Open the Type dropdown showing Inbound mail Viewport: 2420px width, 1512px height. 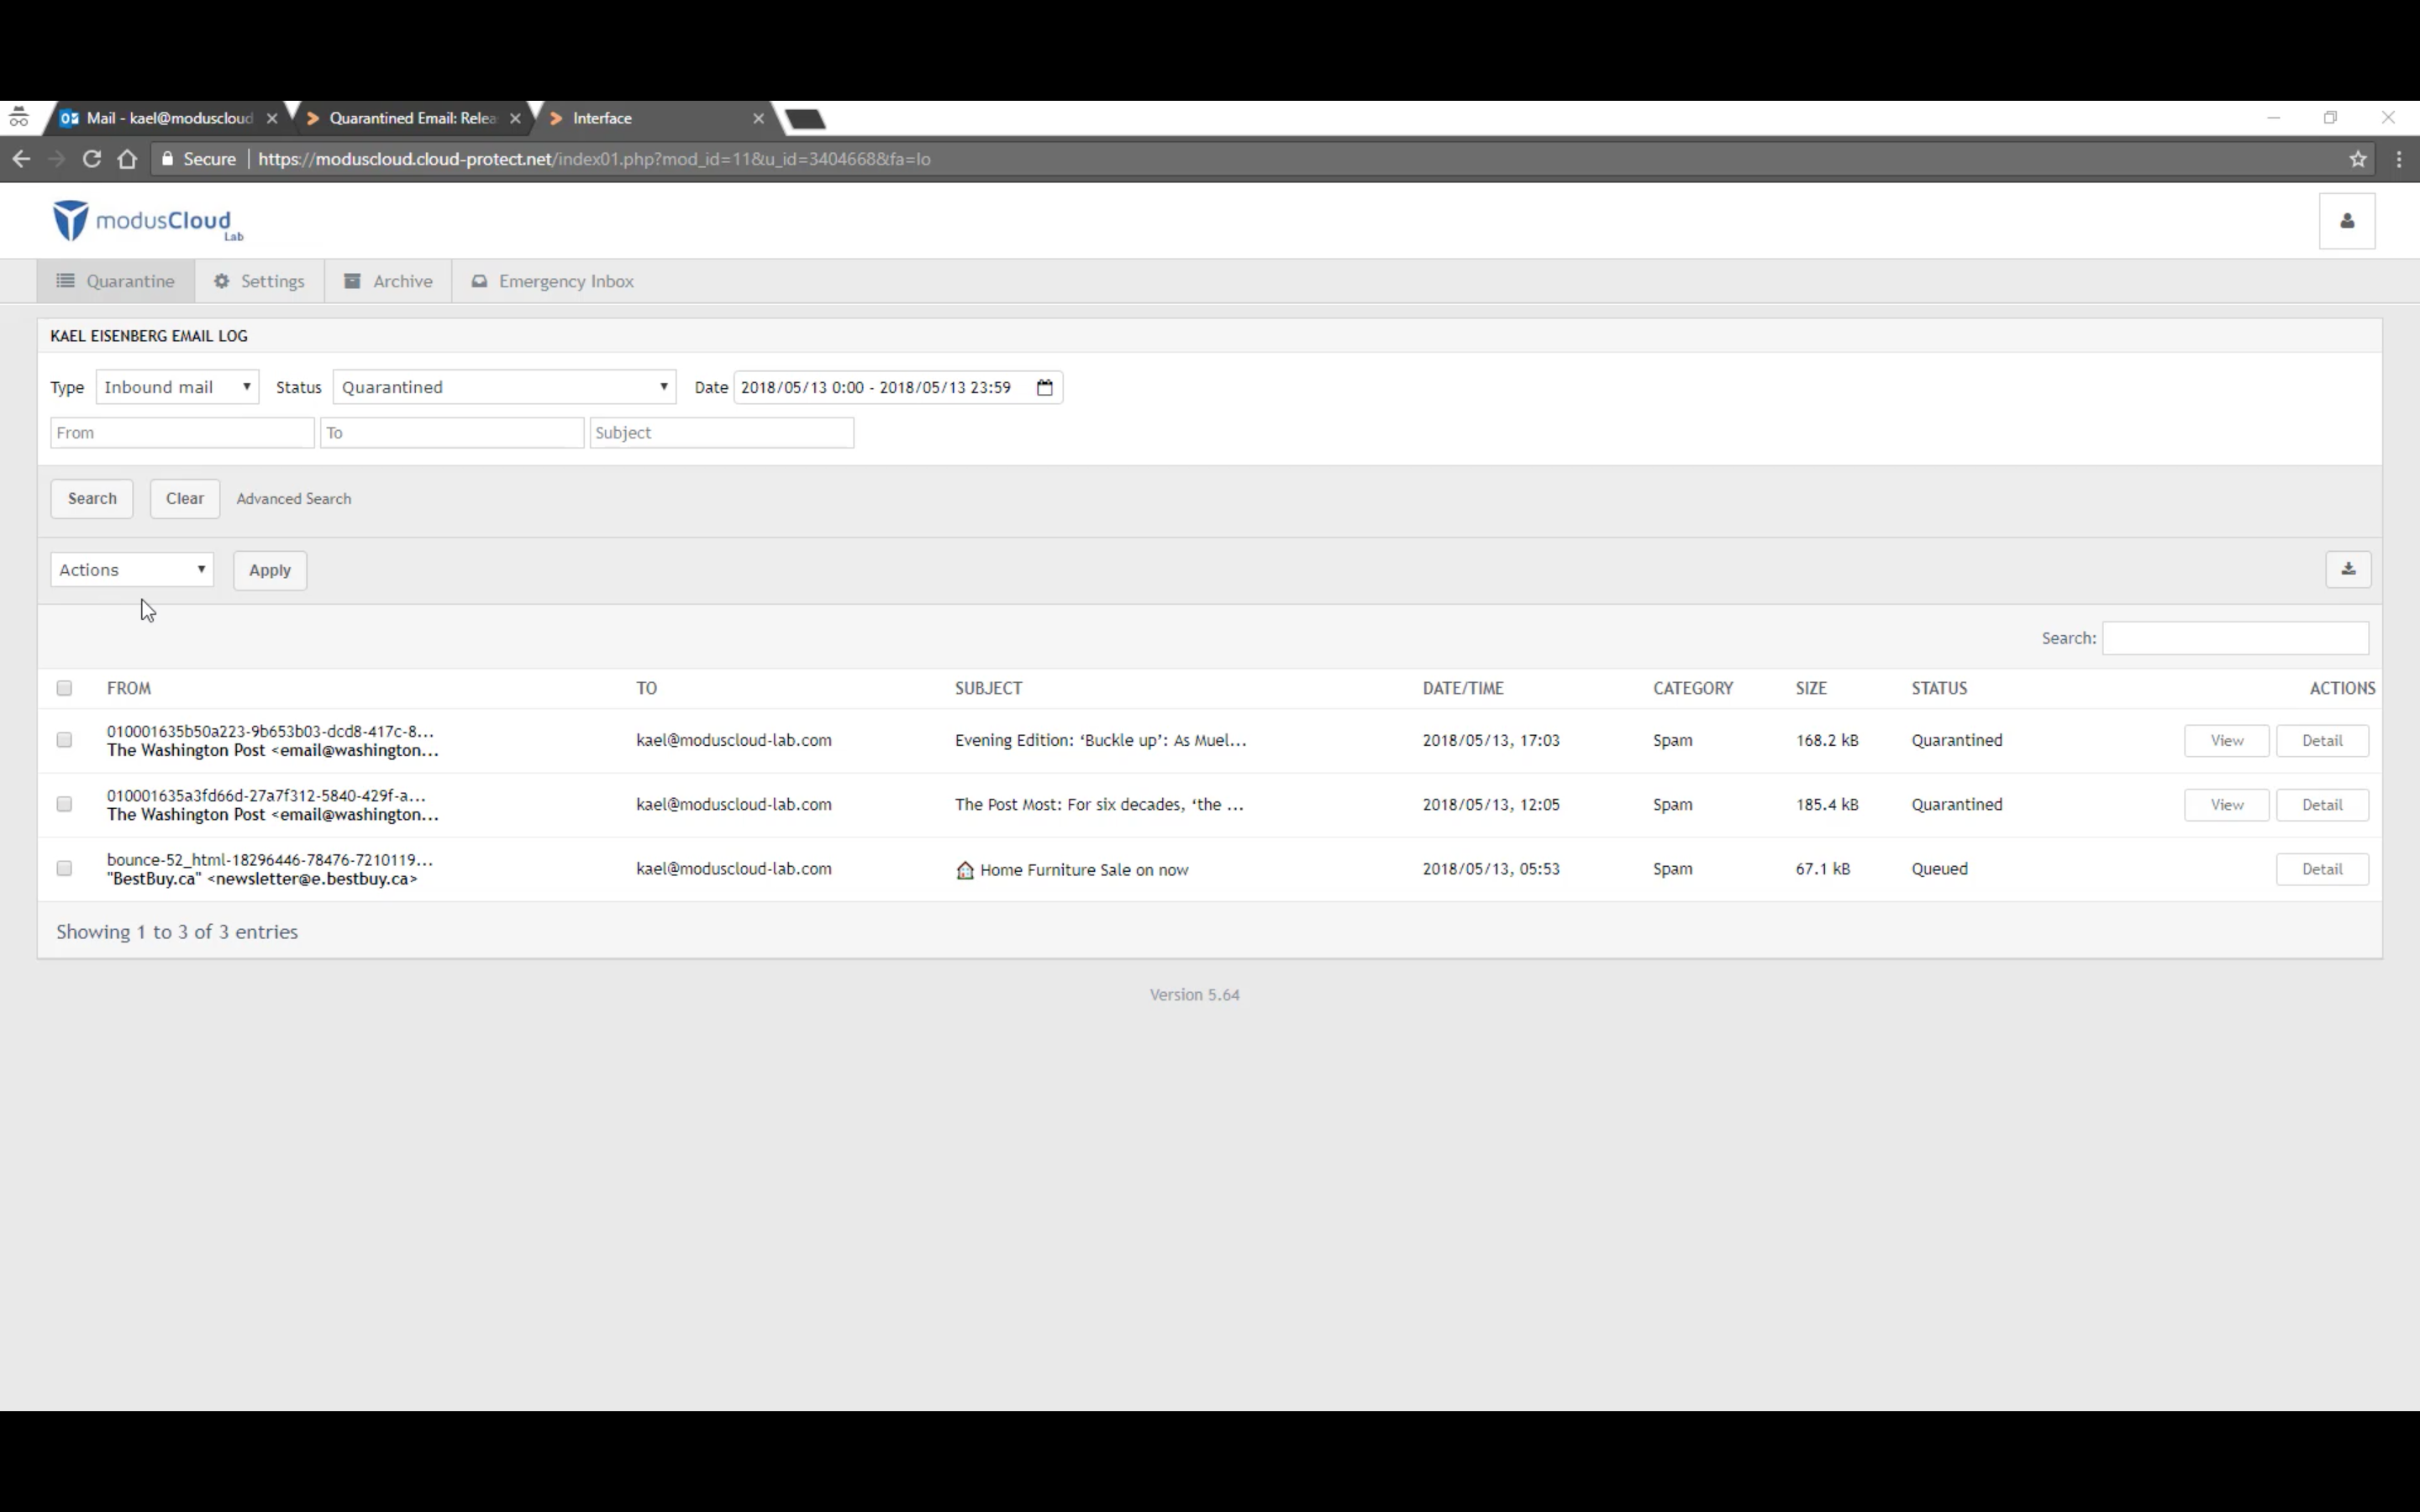point(177,387)
